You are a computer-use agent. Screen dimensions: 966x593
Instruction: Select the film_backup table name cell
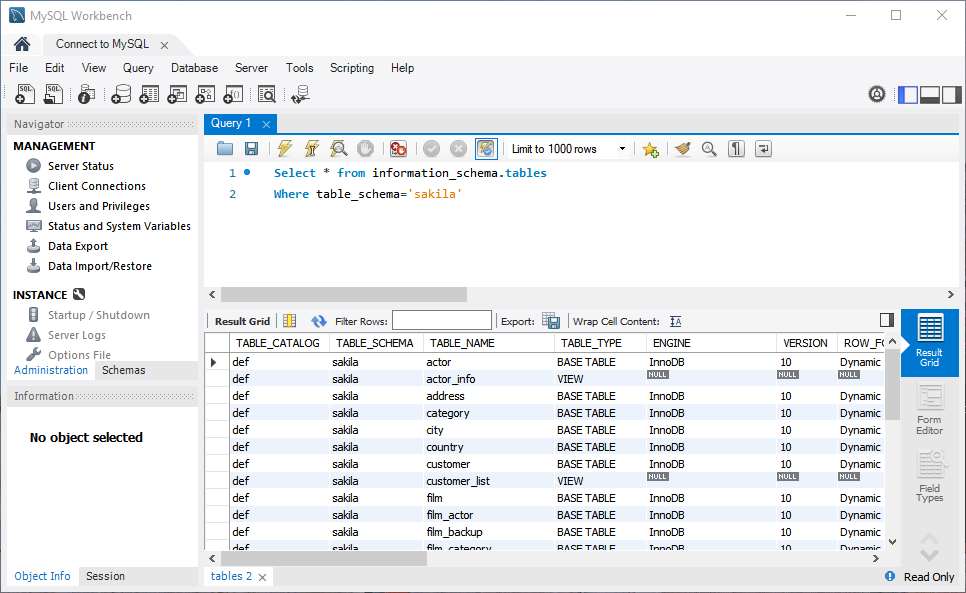(454, 532)
